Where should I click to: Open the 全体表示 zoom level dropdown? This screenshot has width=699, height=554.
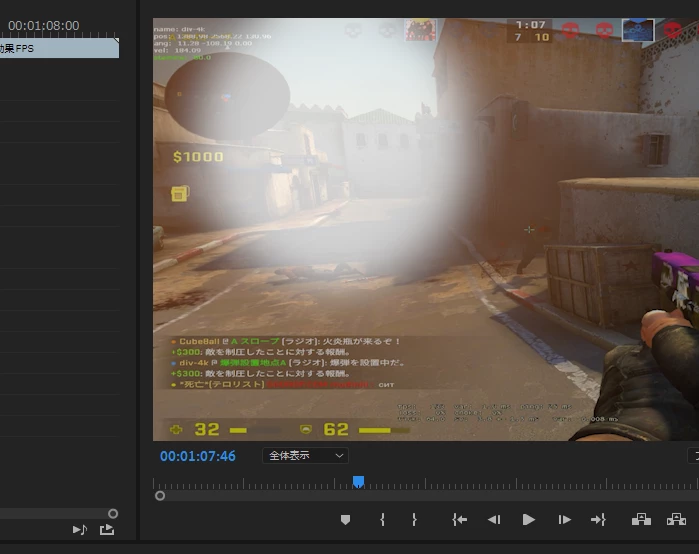click(x=305, y=456)
